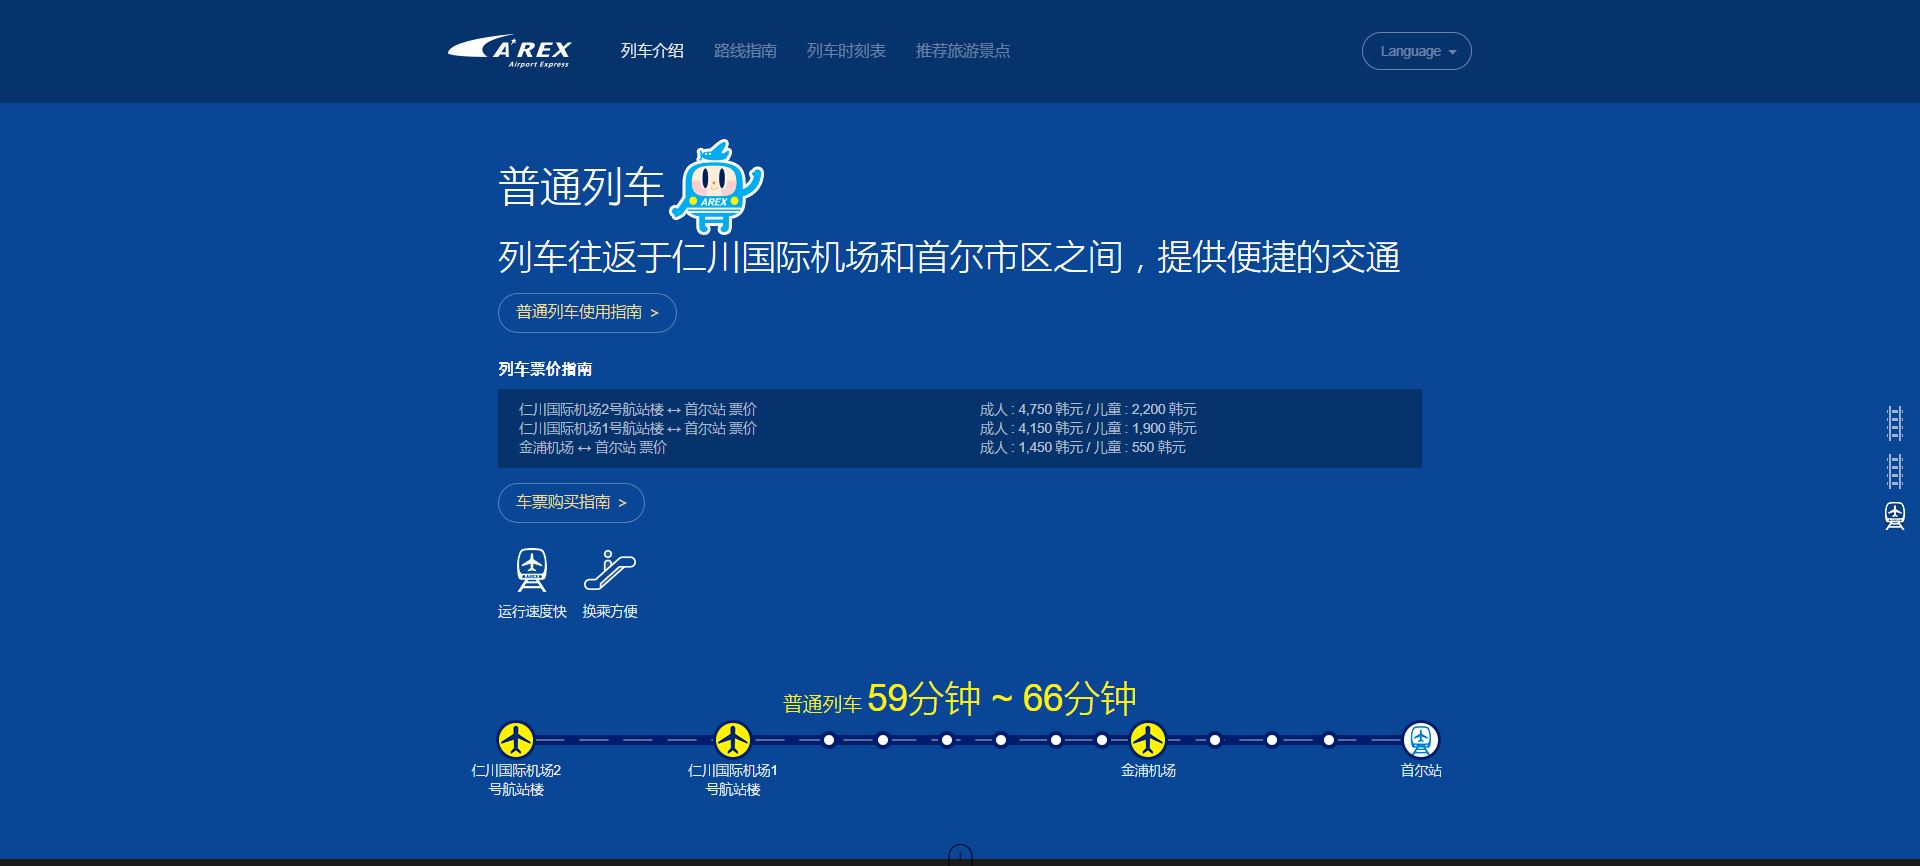The width and height of the screenshot is (1920, 866).
Task: Select the 仁川国际机场2号航站楼 ↔ 首尔站 票价 row
Action: pyautogui.click(x=638, y=409)
